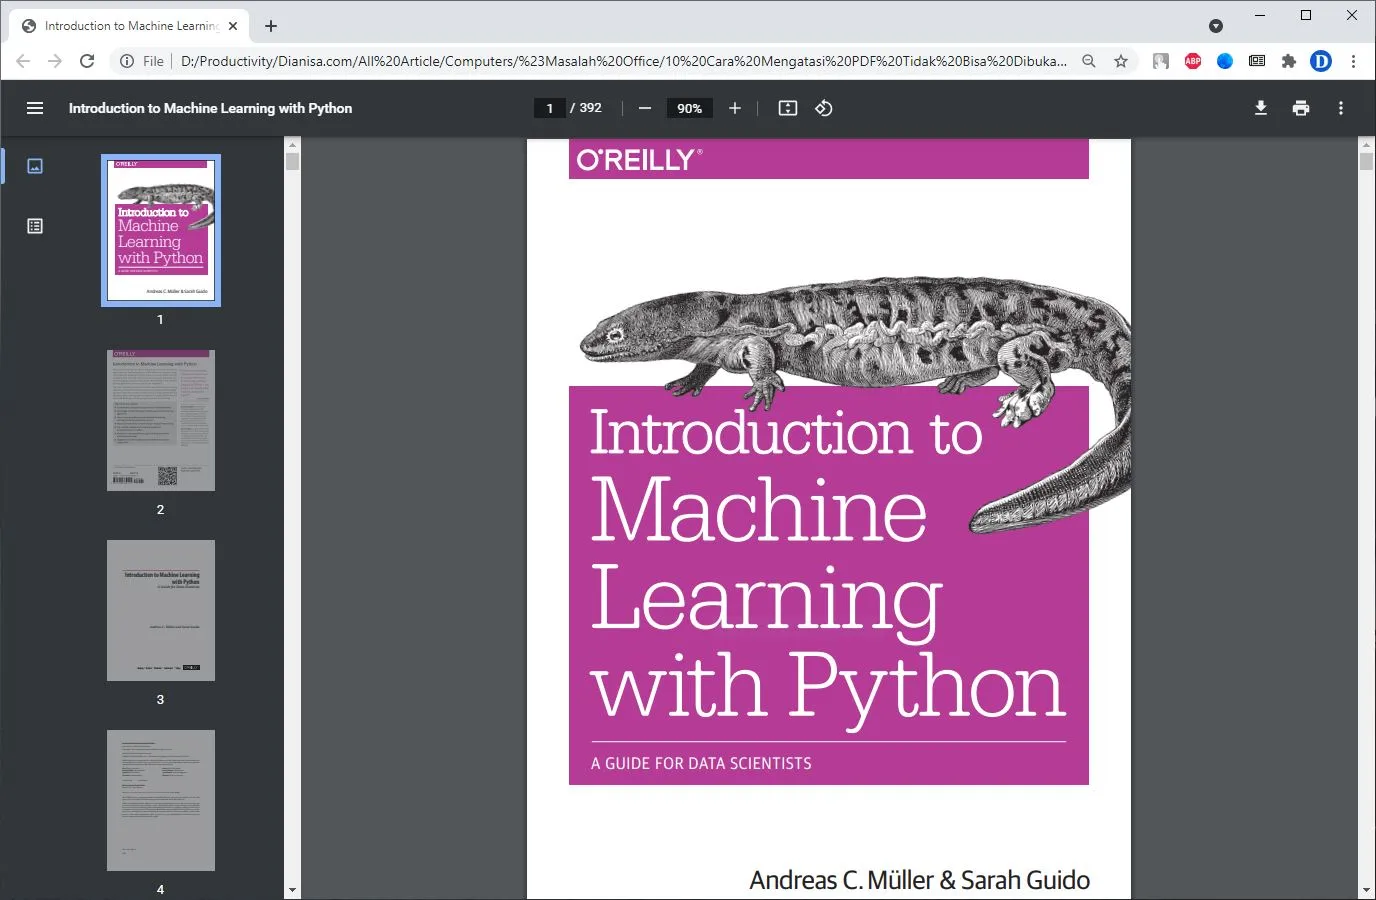Image resolution: width=1376 pixels, height=900 pixels.
Task: Open Chrome's three-dot menu
Action: coord(1353,61)
